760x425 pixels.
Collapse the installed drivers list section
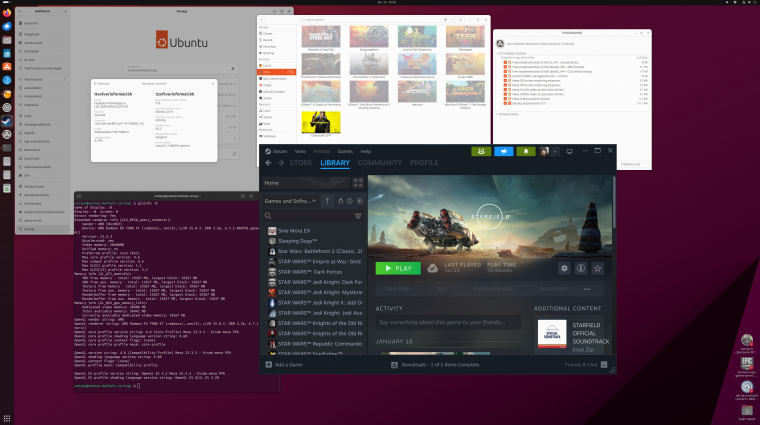tap(498, 53)
